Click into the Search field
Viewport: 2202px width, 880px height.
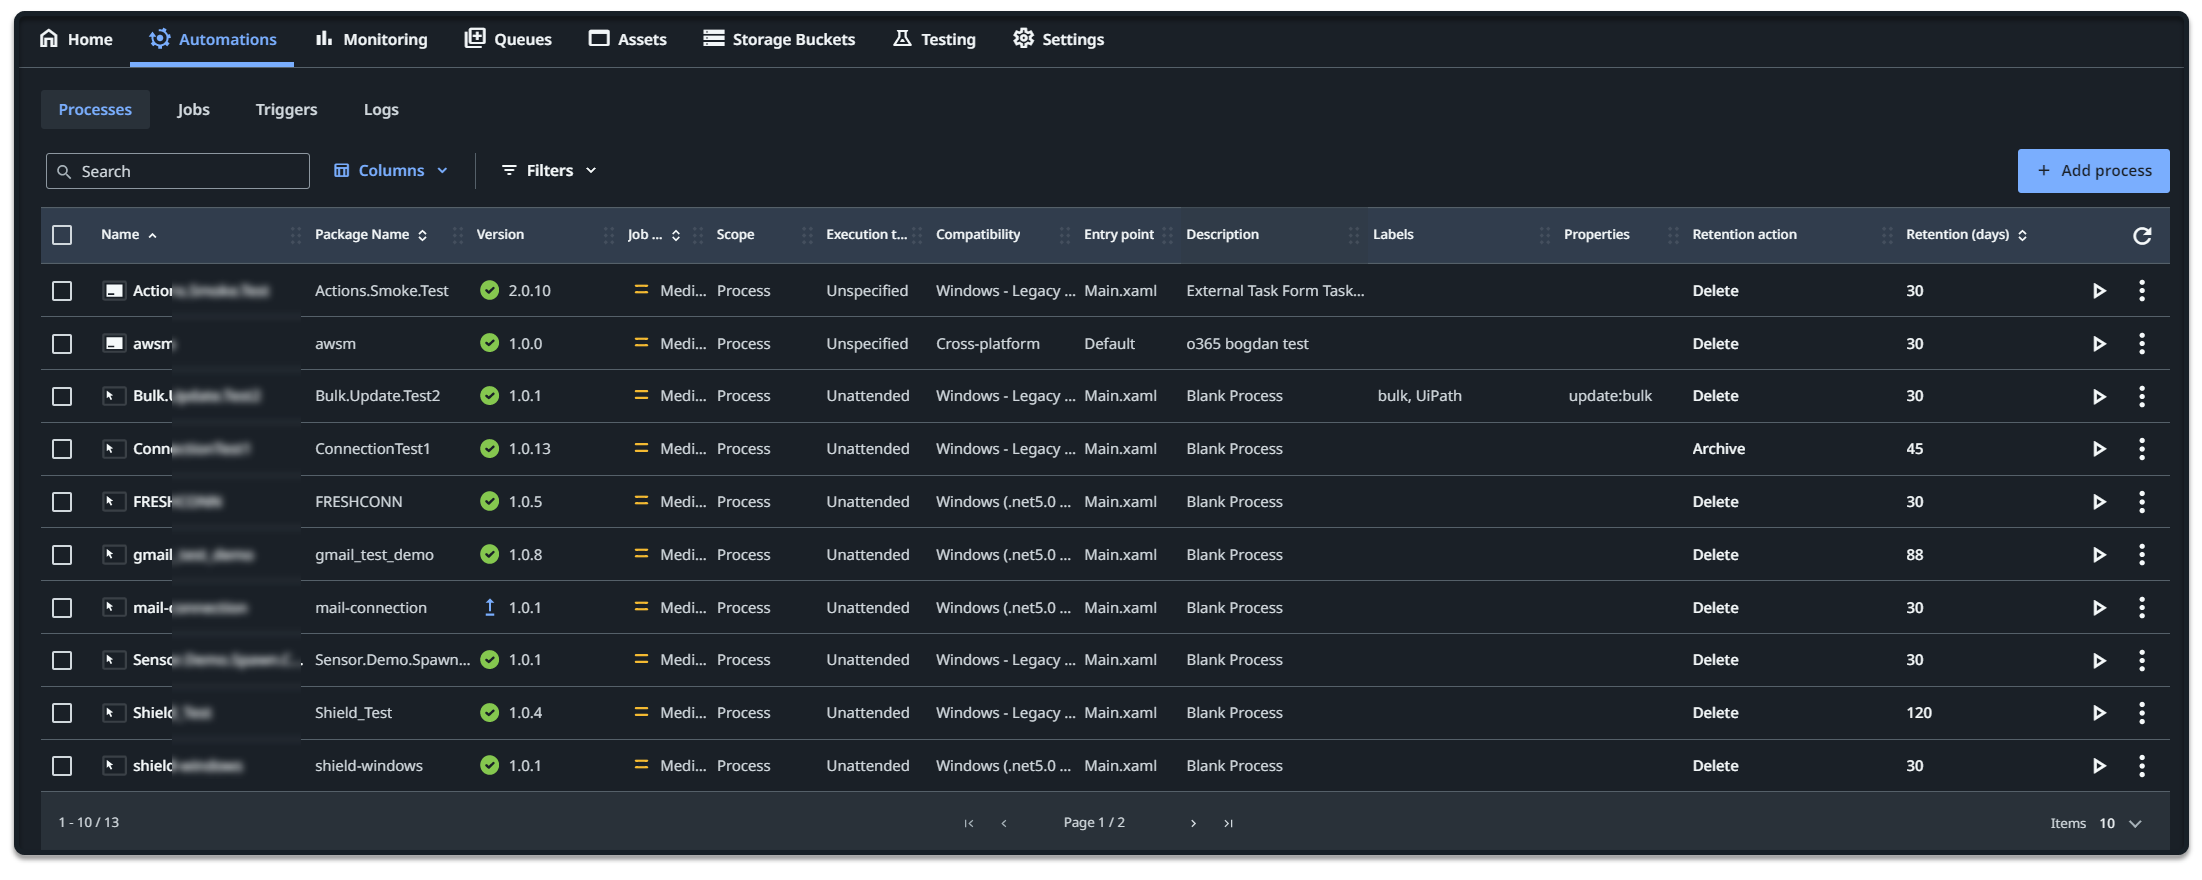point(177,171)
